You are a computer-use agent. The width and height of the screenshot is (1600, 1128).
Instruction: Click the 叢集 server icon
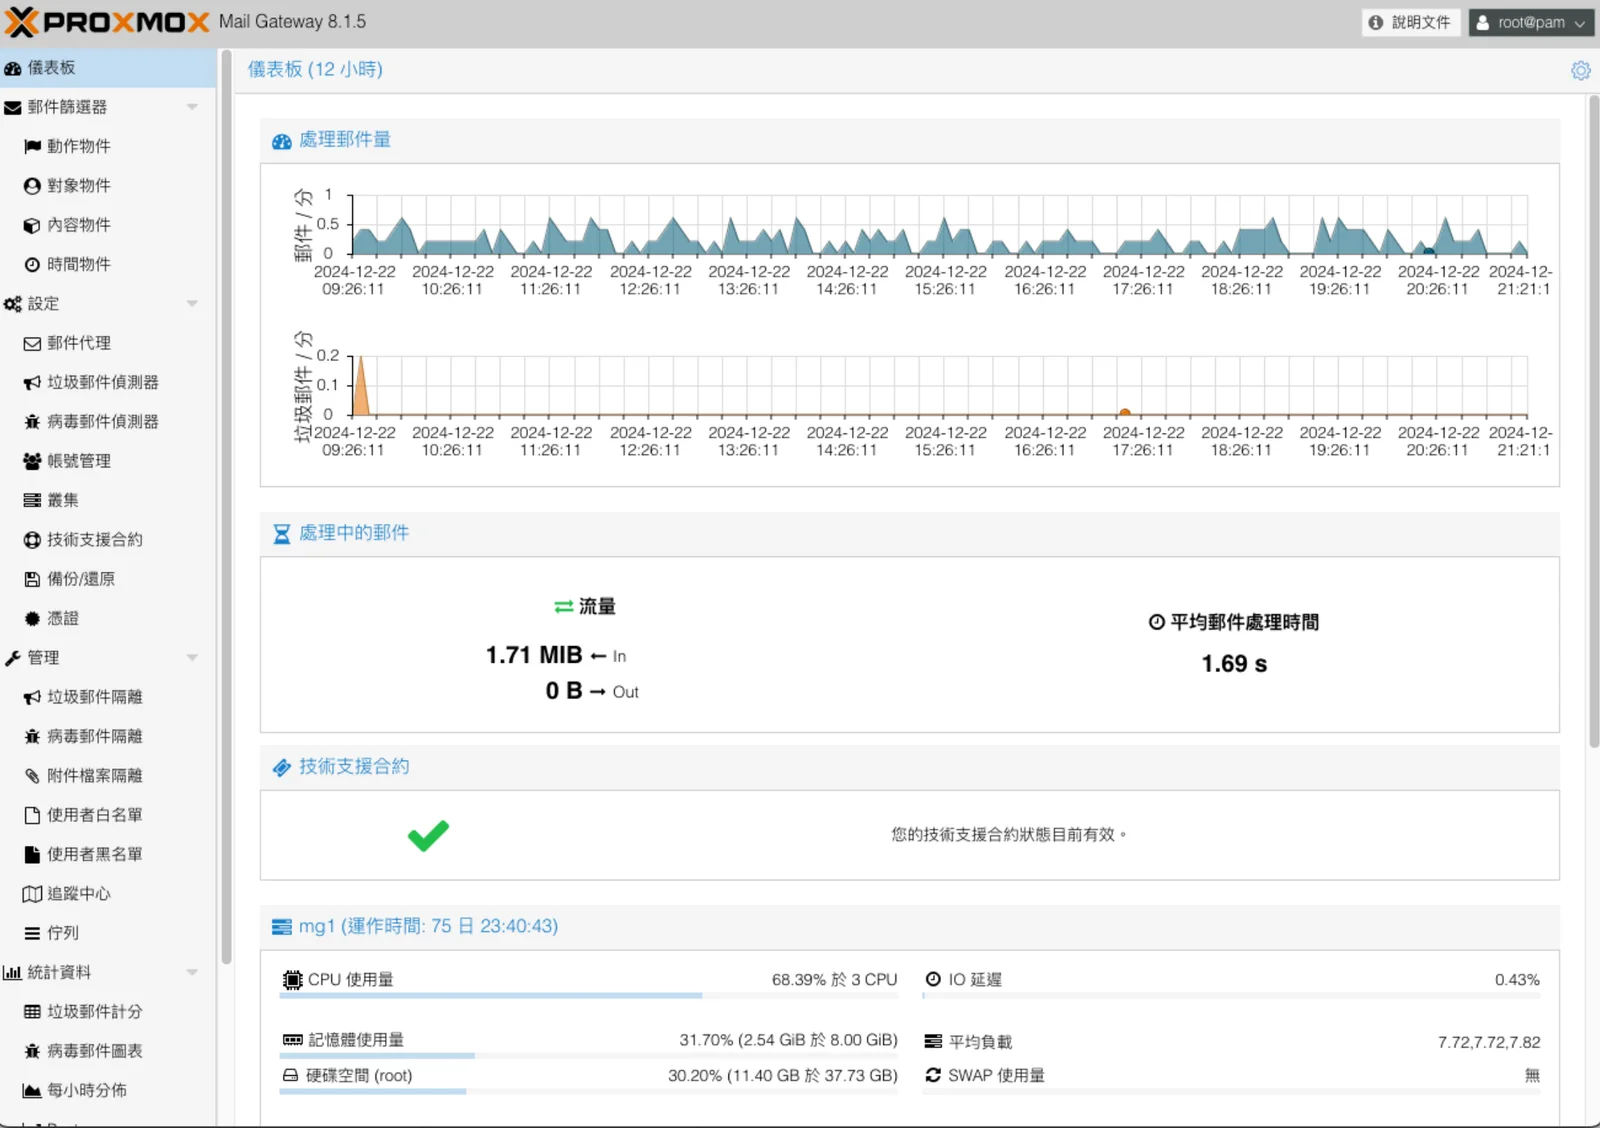32,501
